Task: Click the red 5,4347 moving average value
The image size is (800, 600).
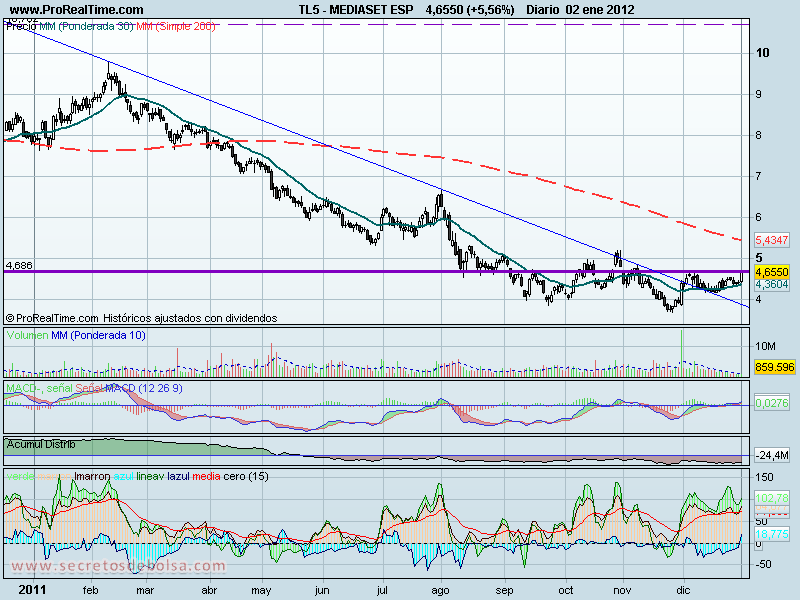Action: pos(771,239)
